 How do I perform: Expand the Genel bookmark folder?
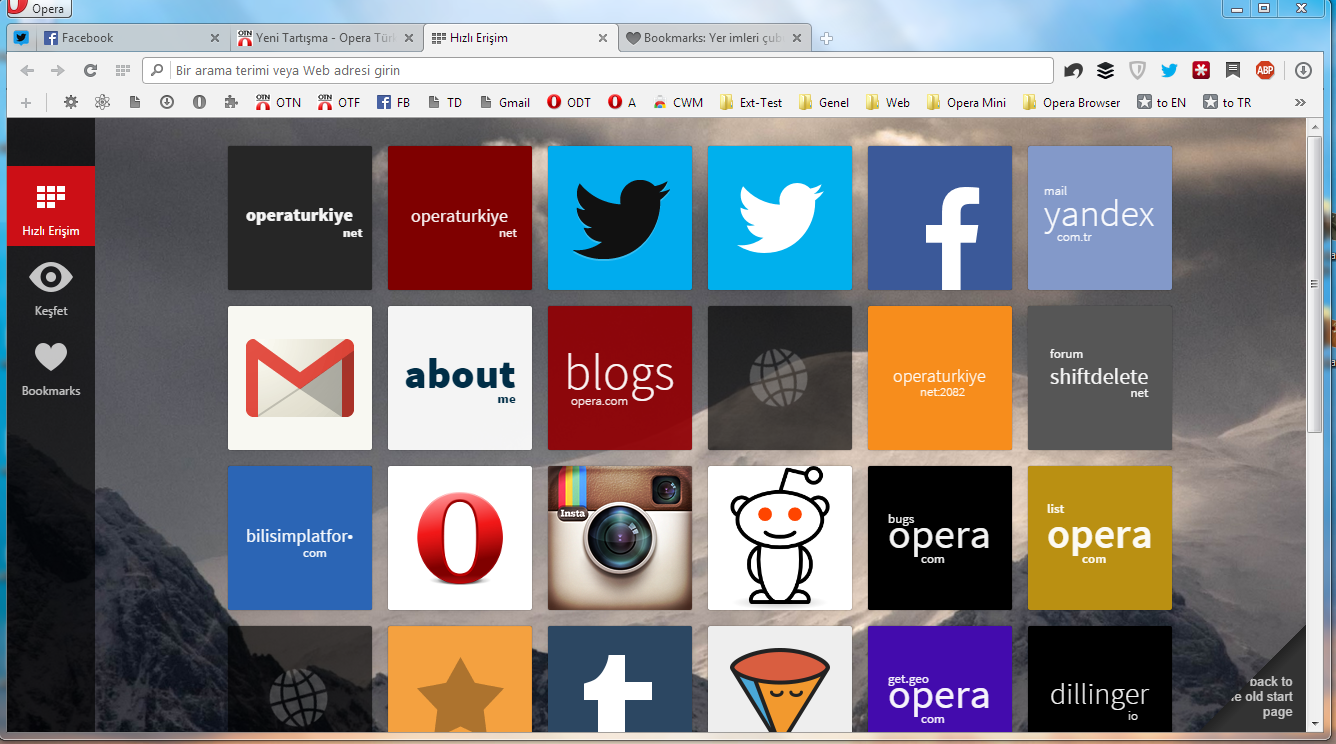coord(824,102)
